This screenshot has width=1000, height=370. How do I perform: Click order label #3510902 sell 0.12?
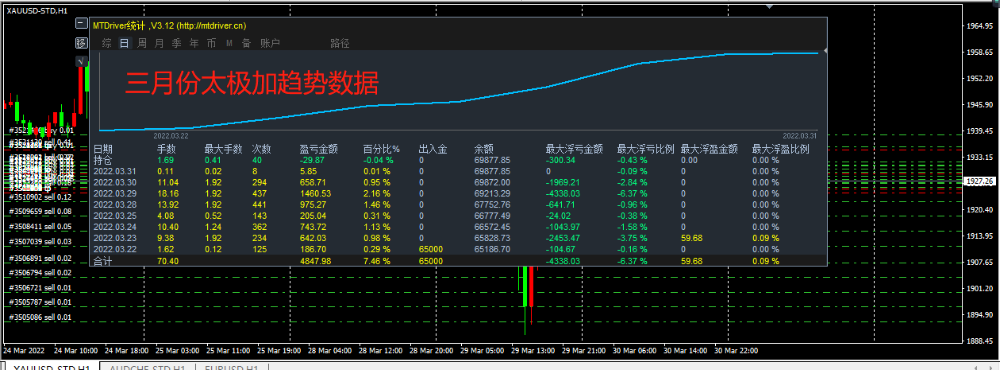click(41, 197)
